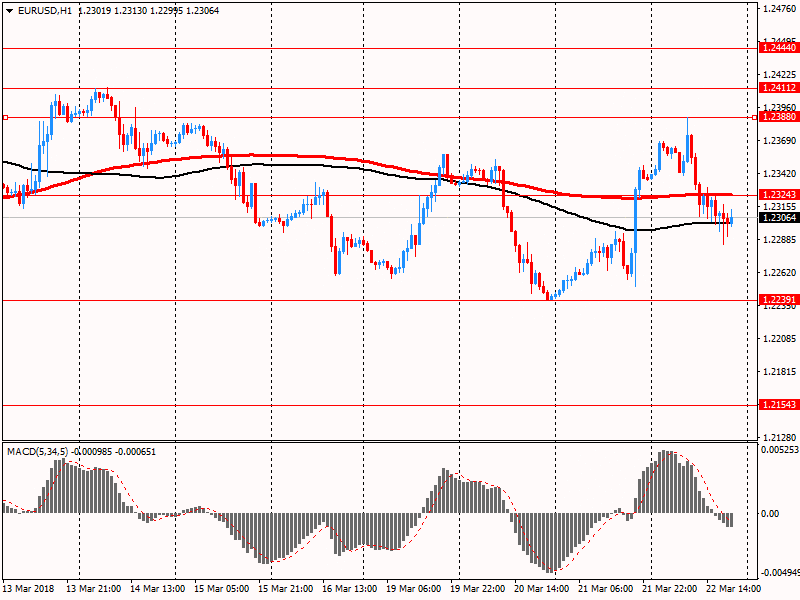The width and height of the screenshot is (800, 600).
Task: Click the MACD(5,34,5) indicator label
Action: pyautogui.click(x=37, y=452)
